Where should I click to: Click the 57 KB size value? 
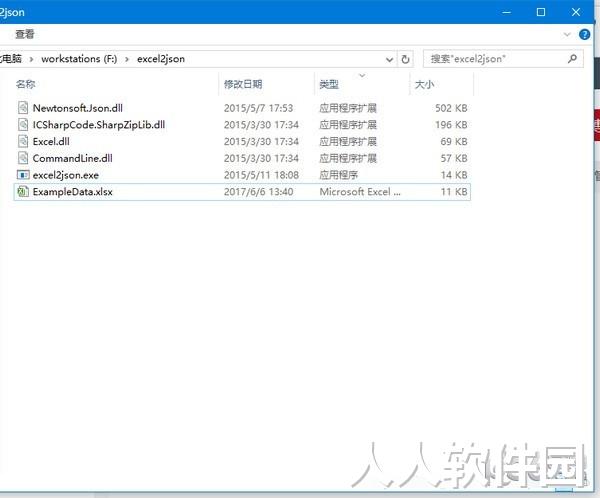click(454, 158)
